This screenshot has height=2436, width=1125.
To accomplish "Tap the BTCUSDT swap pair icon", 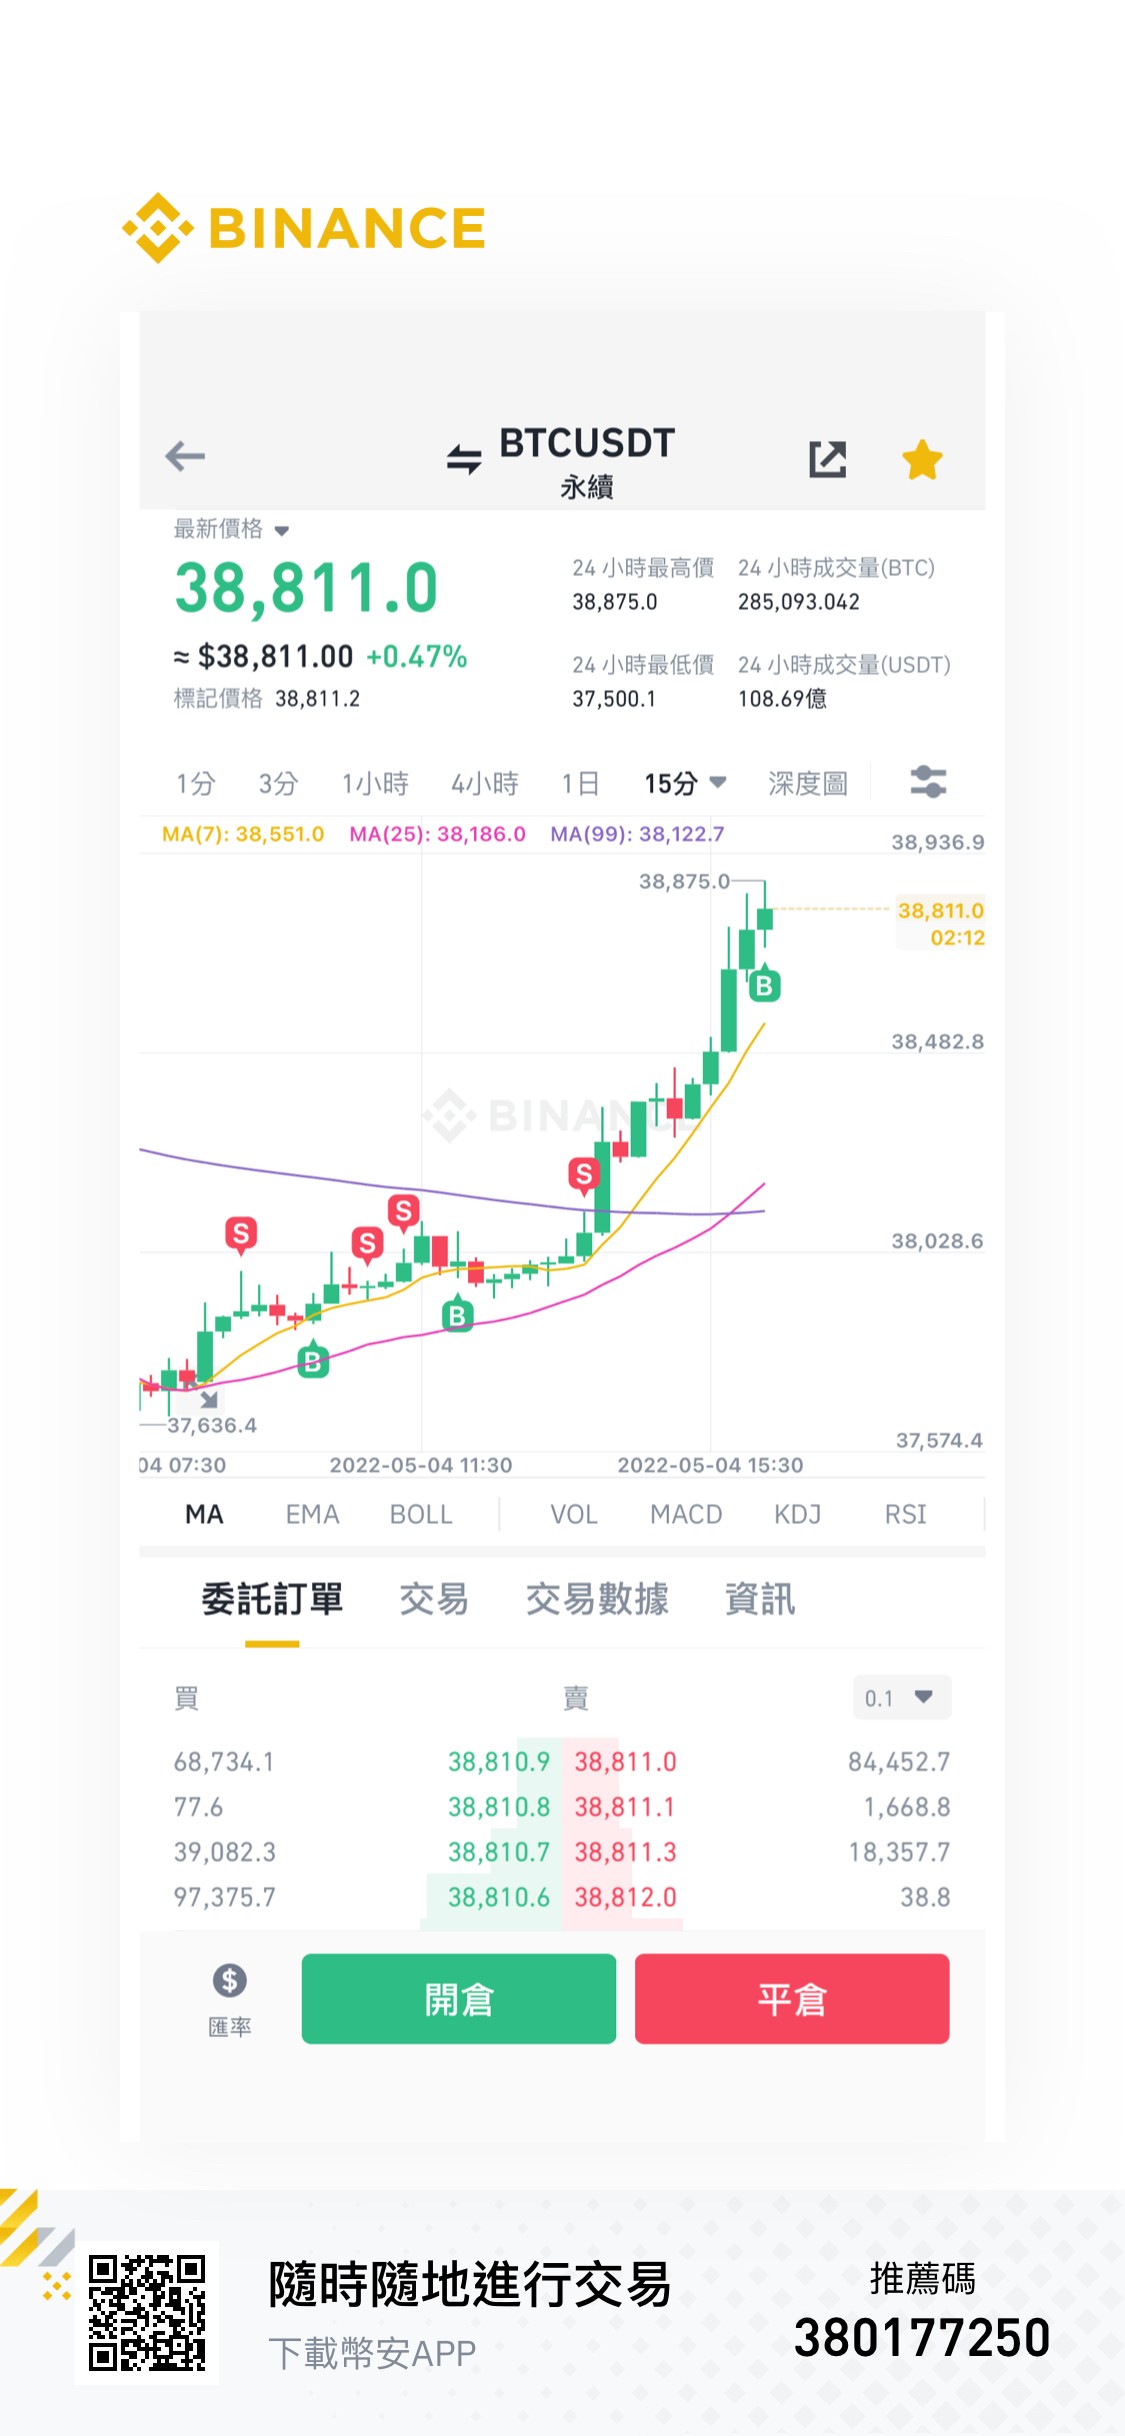I will click(464, 458).
